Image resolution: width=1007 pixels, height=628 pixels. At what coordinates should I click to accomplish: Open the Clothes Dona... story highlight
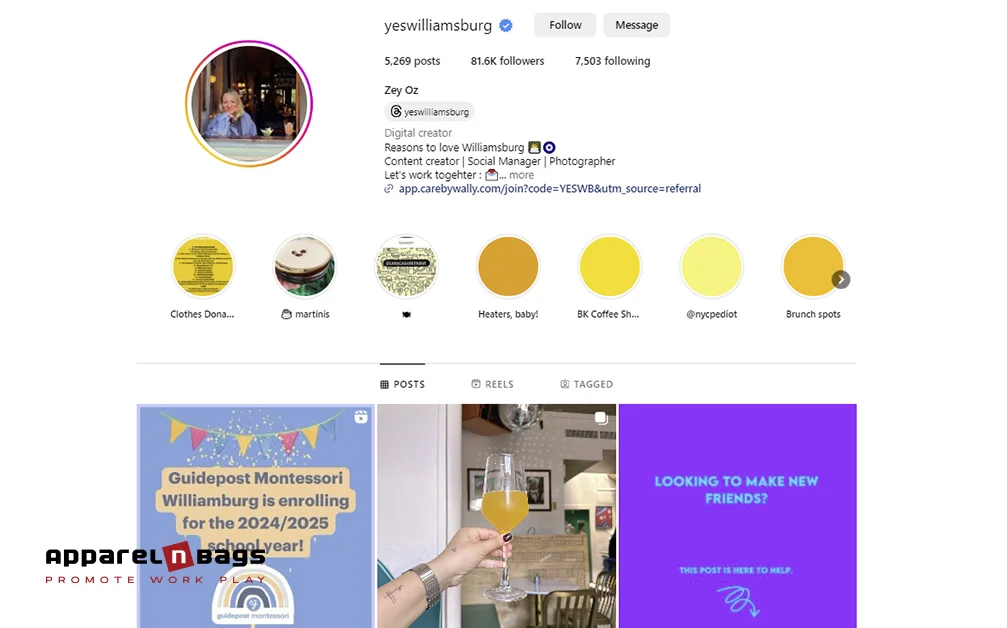pyautogui.click(x=203, y=266)
